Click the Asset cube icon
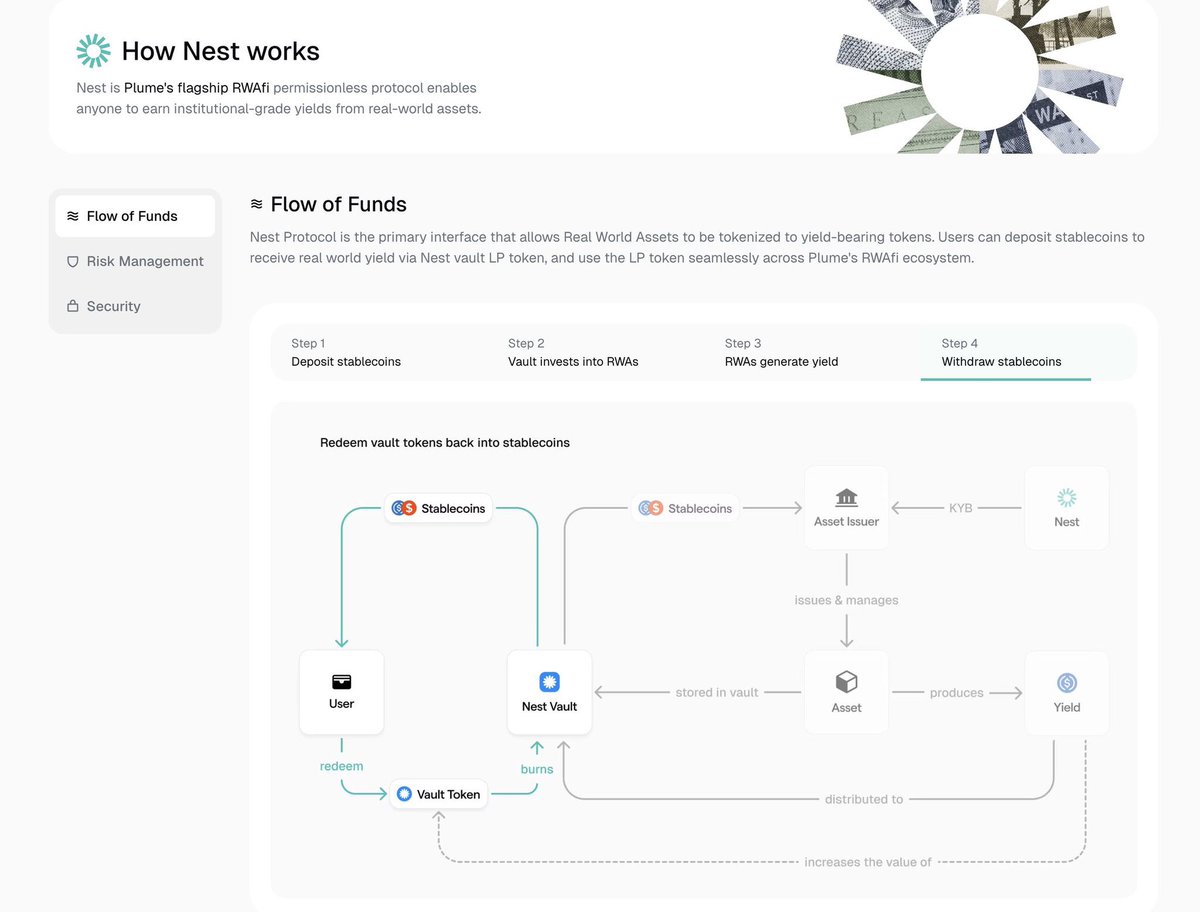This screenshot has height=912, width=1200. click(x=846, y=682)
